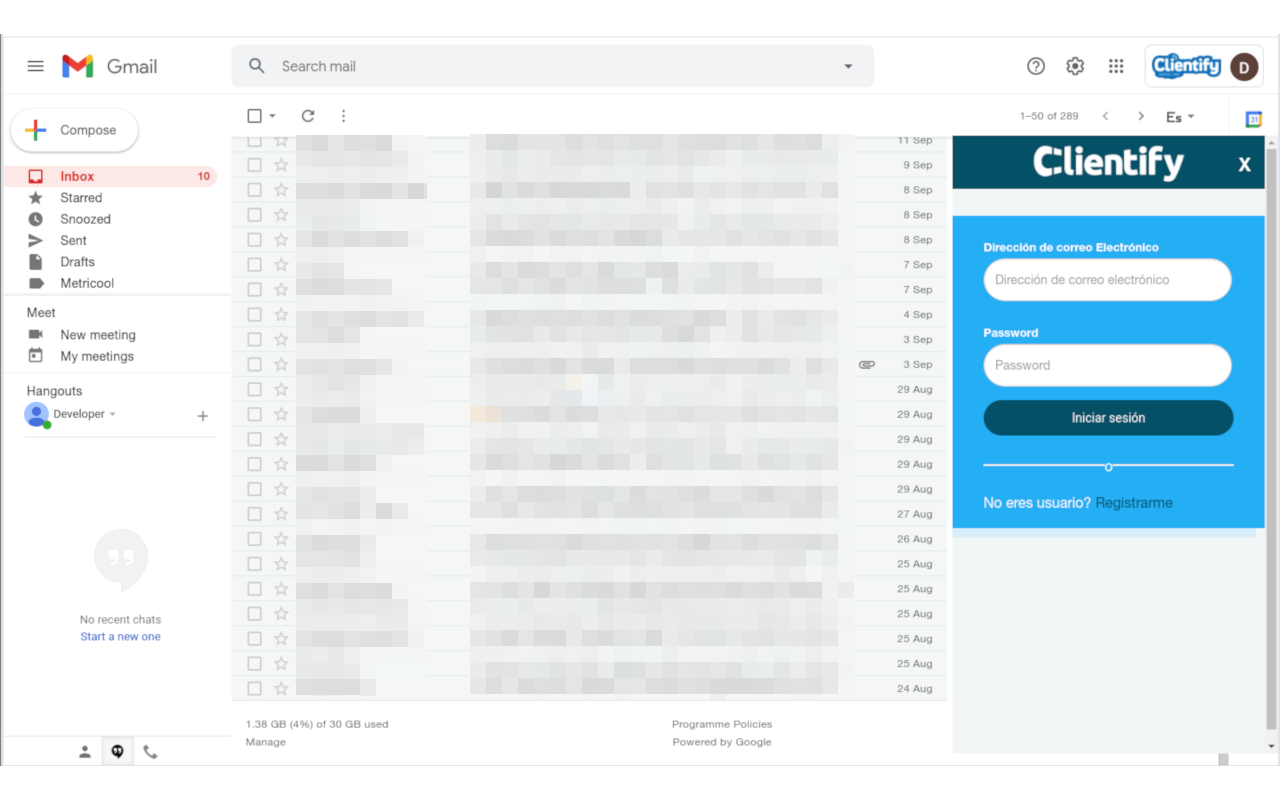Screen dimensions: 1280x800
Task: Select the 4 Sep email checkbox
Action: pyautogui.click(x=254, y=315)
